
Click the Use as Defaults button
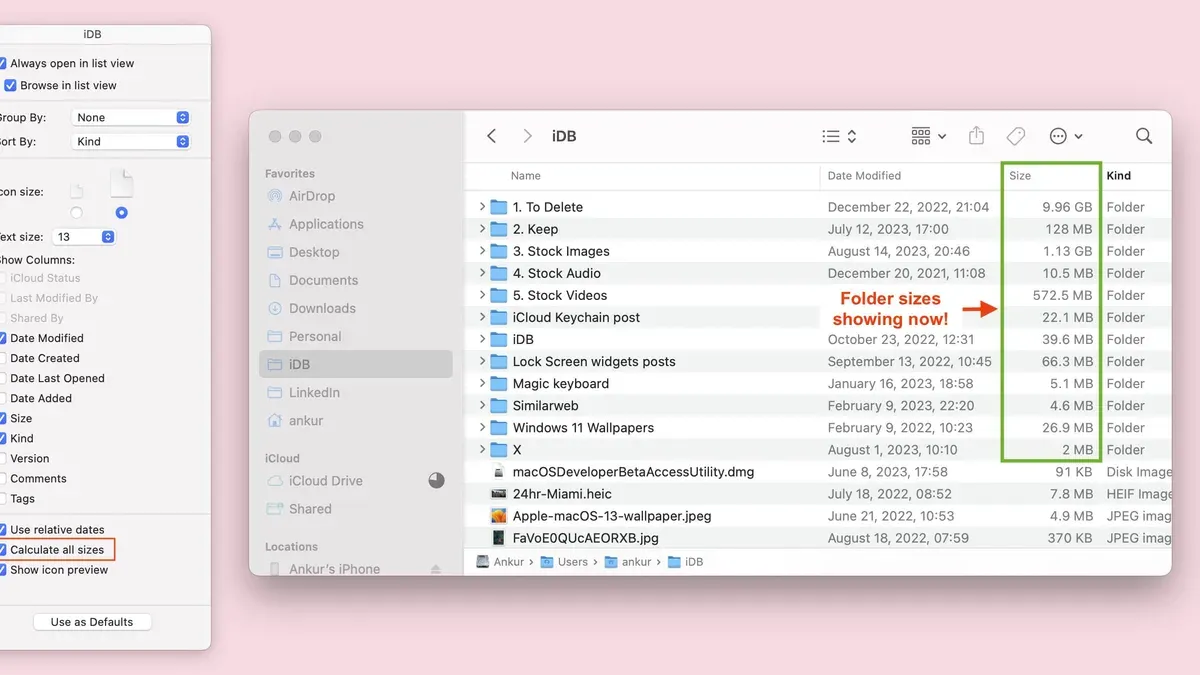(x=91, y=622)
